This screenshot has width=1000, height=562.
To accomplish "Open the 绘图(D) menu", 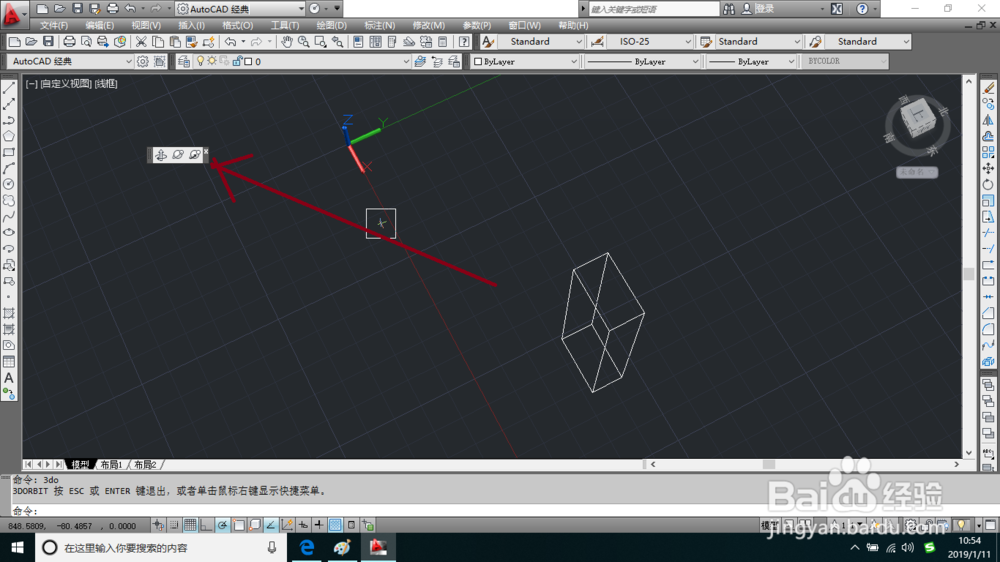I will click(332, 26).
